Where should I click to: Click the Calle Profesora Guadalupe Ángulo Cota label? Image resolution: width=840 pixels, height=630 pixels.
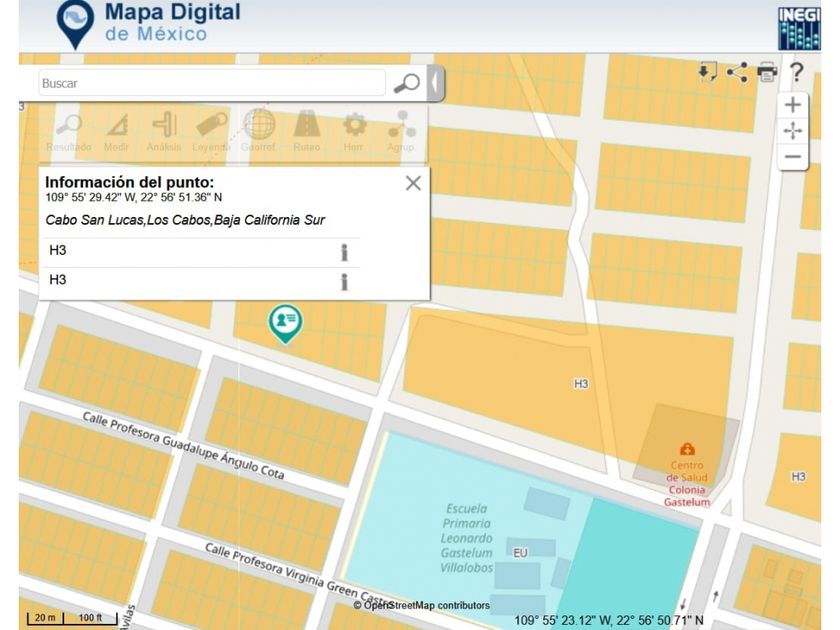pyautogui.click(x=183, y=445)
